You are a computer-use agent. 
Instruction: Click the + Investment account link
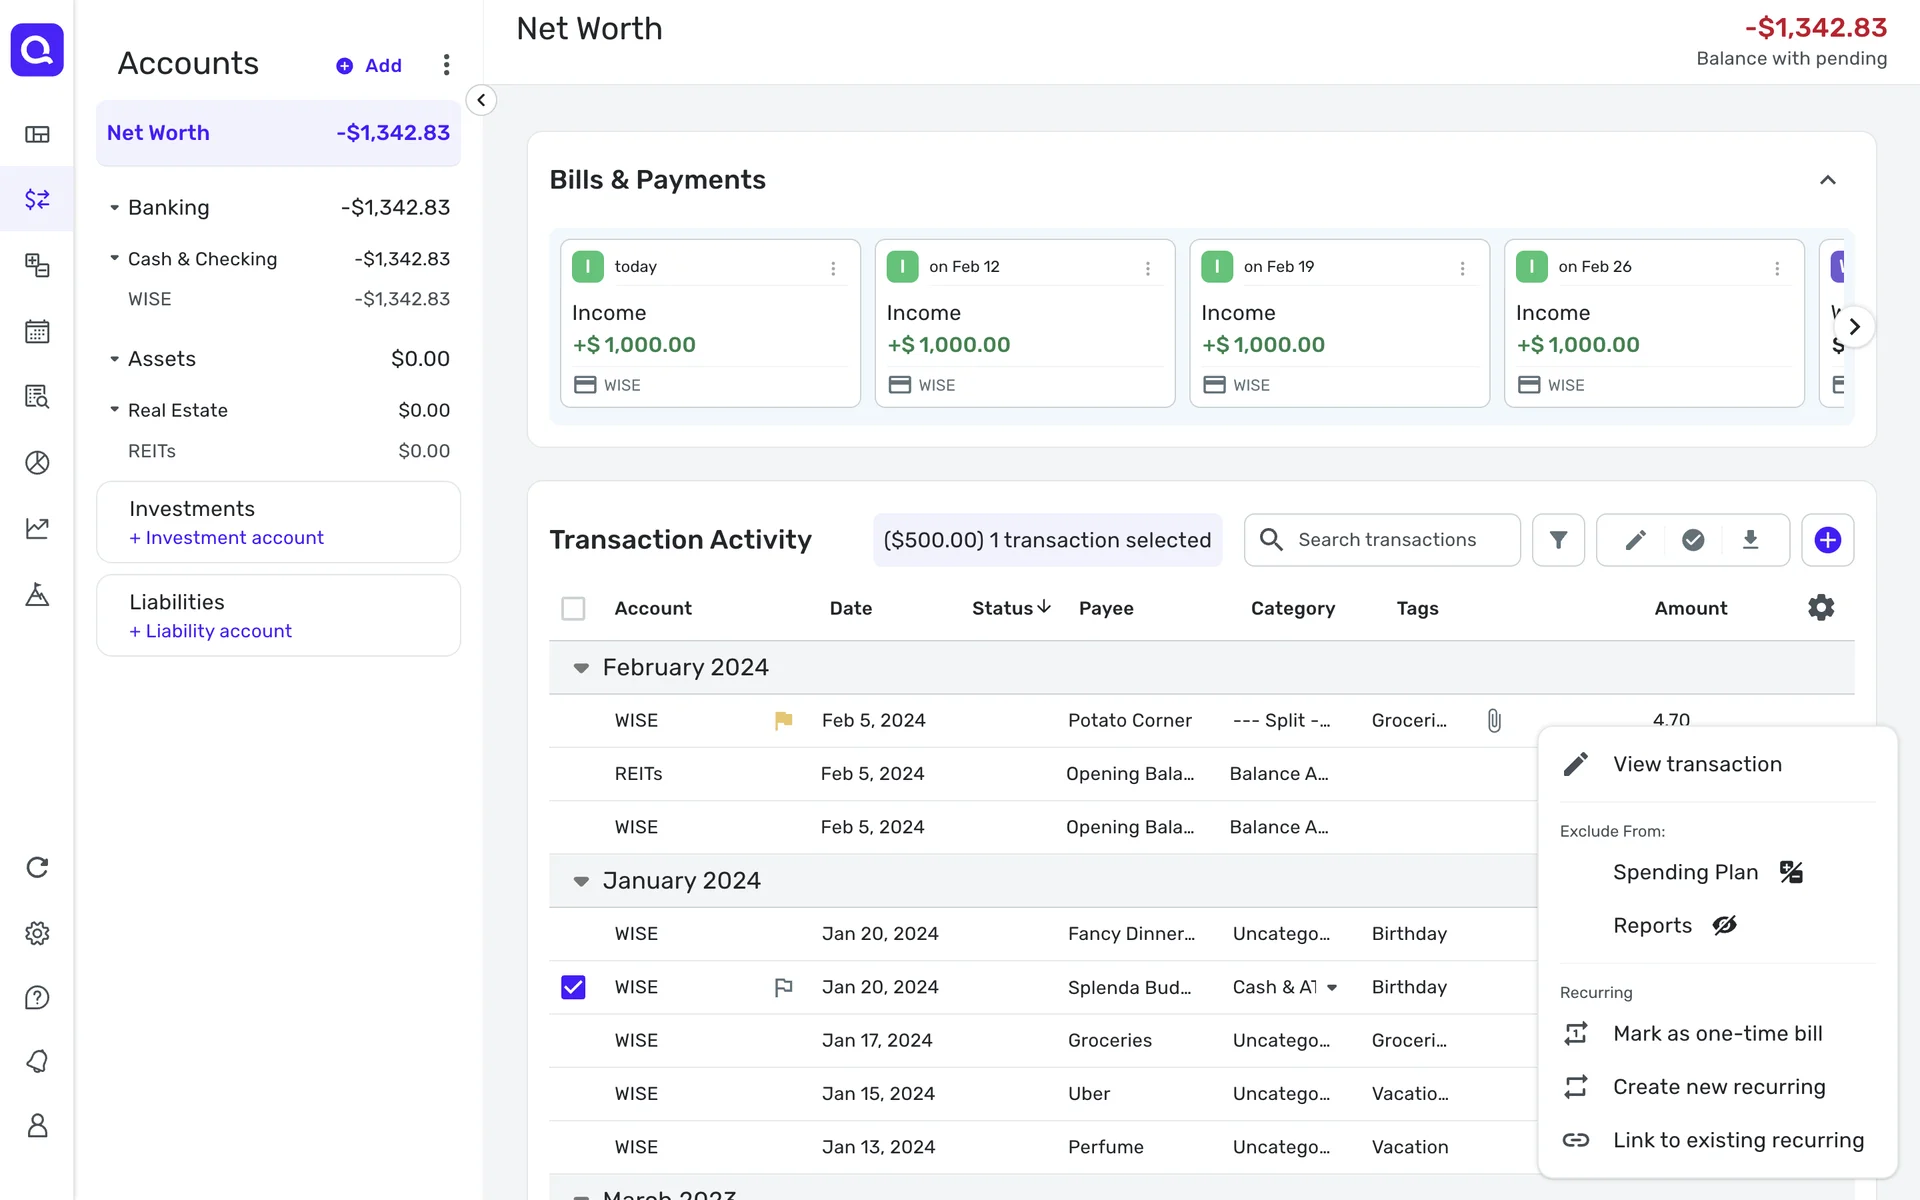(x=226, y=538)
